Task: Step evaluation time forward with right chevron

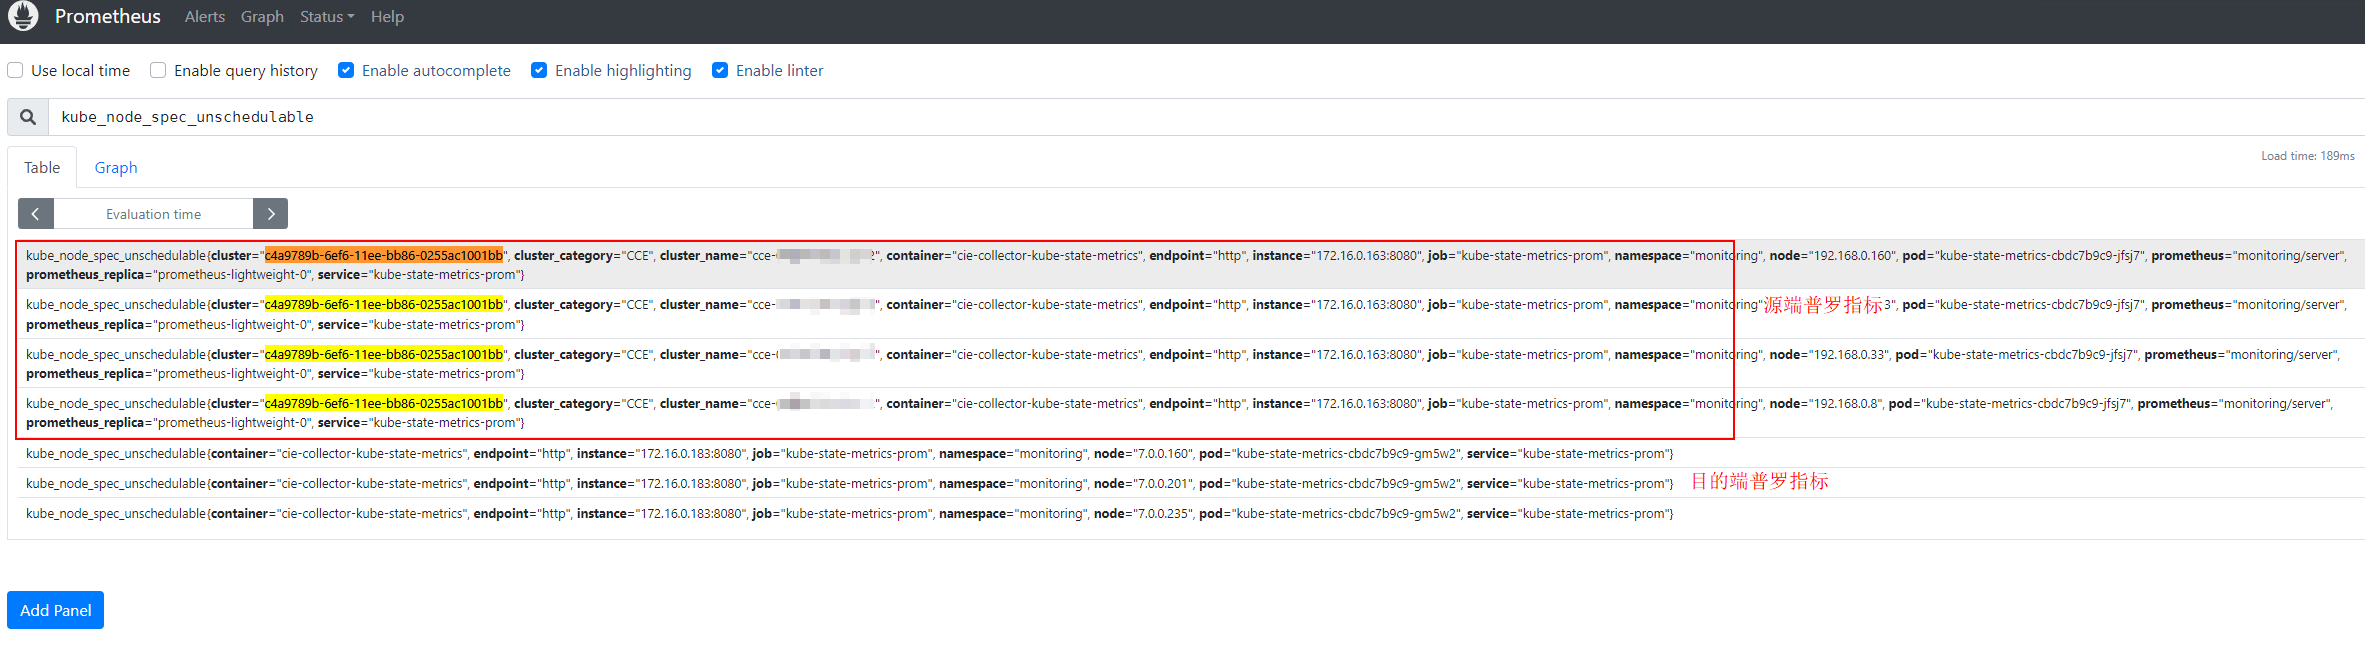Action: pos(270,214)
